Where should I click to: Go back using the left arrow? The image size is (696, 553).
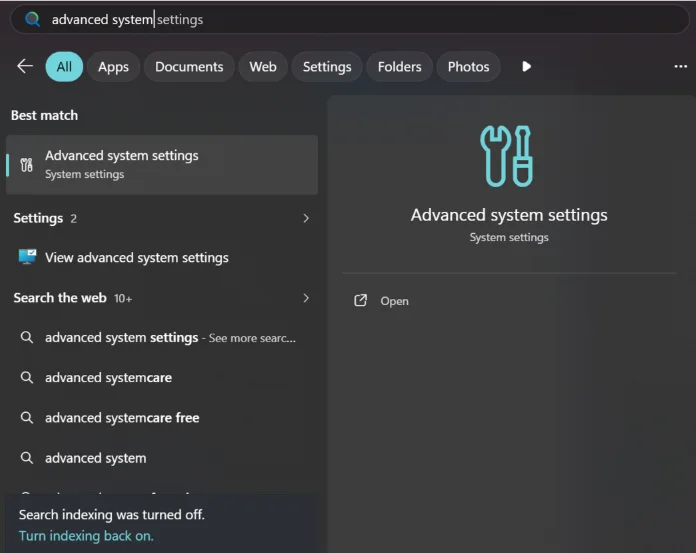pyautogui.click(x=25, y=67)
